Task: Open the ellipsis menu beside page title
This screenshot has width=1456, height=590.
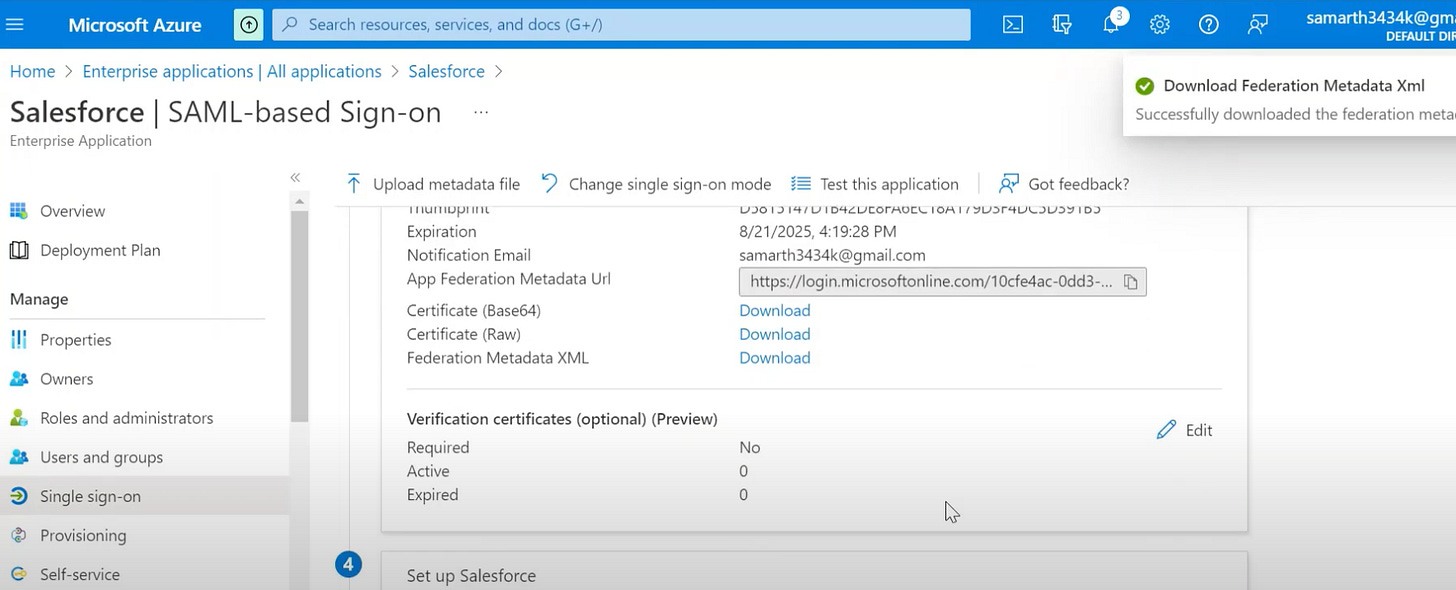Action: [x=481, y=113]
